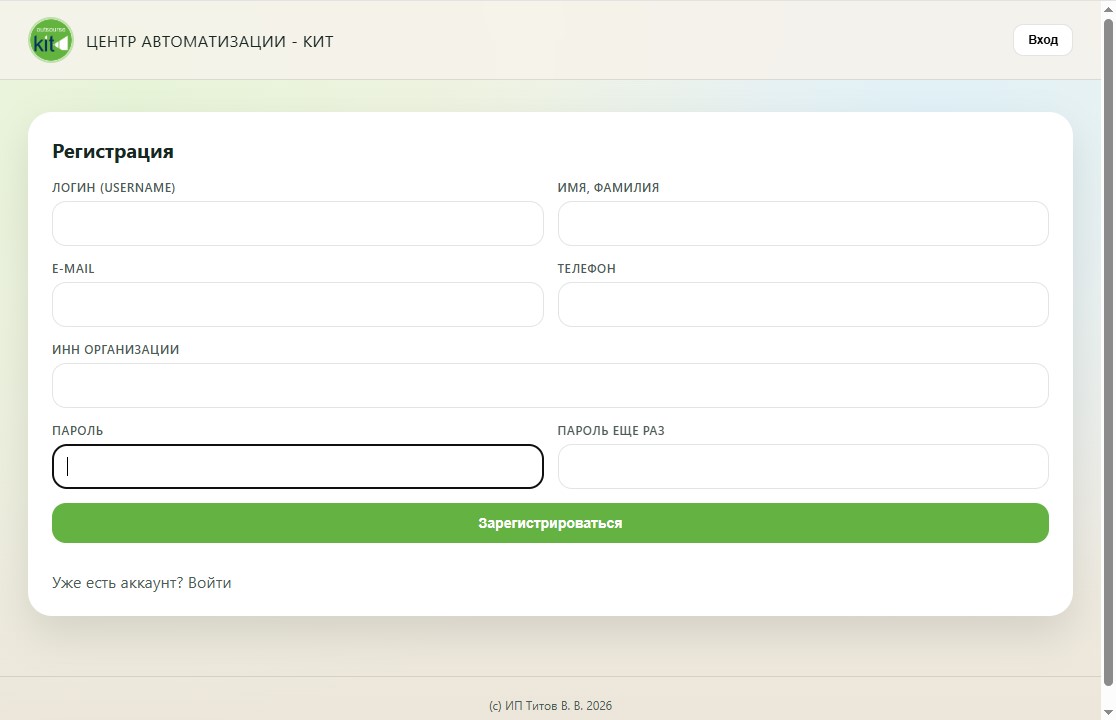1116x720 pixels.
Task: Click the ИП Титов copyright footer text
Action: click(550, 706)
